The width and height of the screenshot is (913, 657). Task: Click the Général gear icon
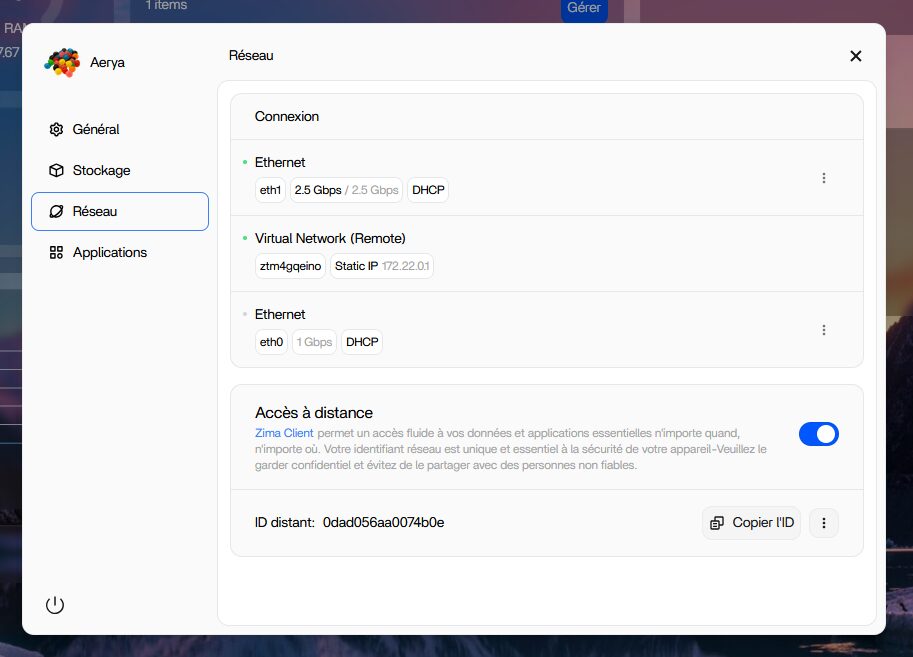click(57, 130)
